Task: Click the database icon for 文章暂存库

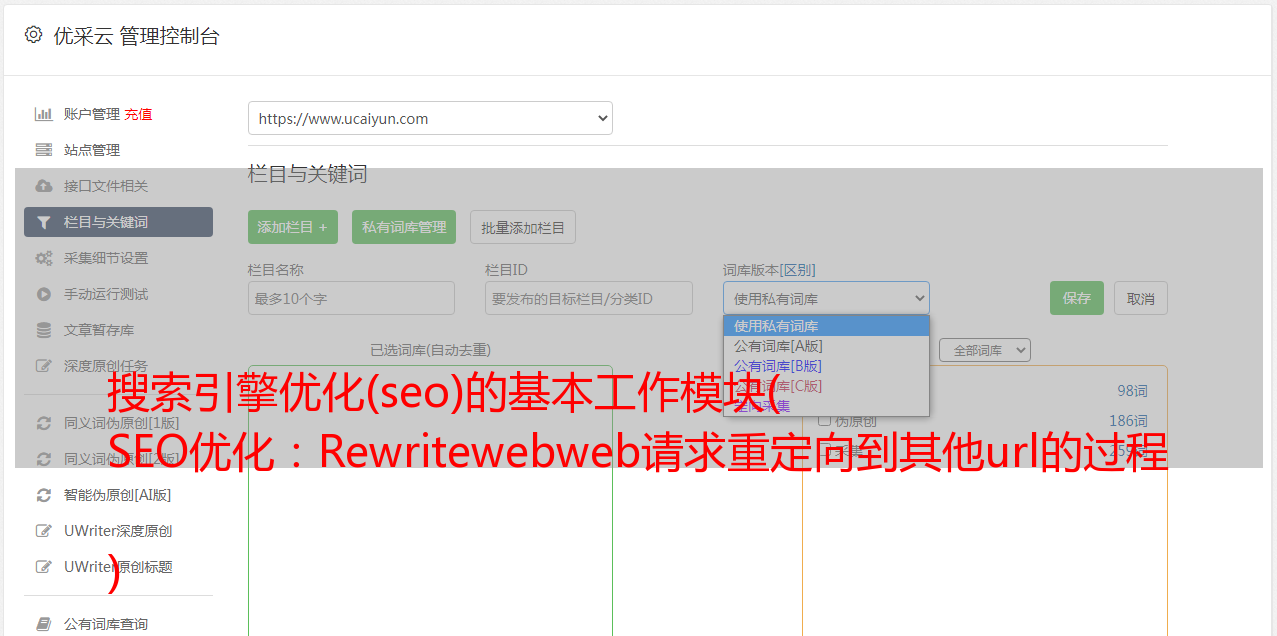Action: tap(43, 330)
